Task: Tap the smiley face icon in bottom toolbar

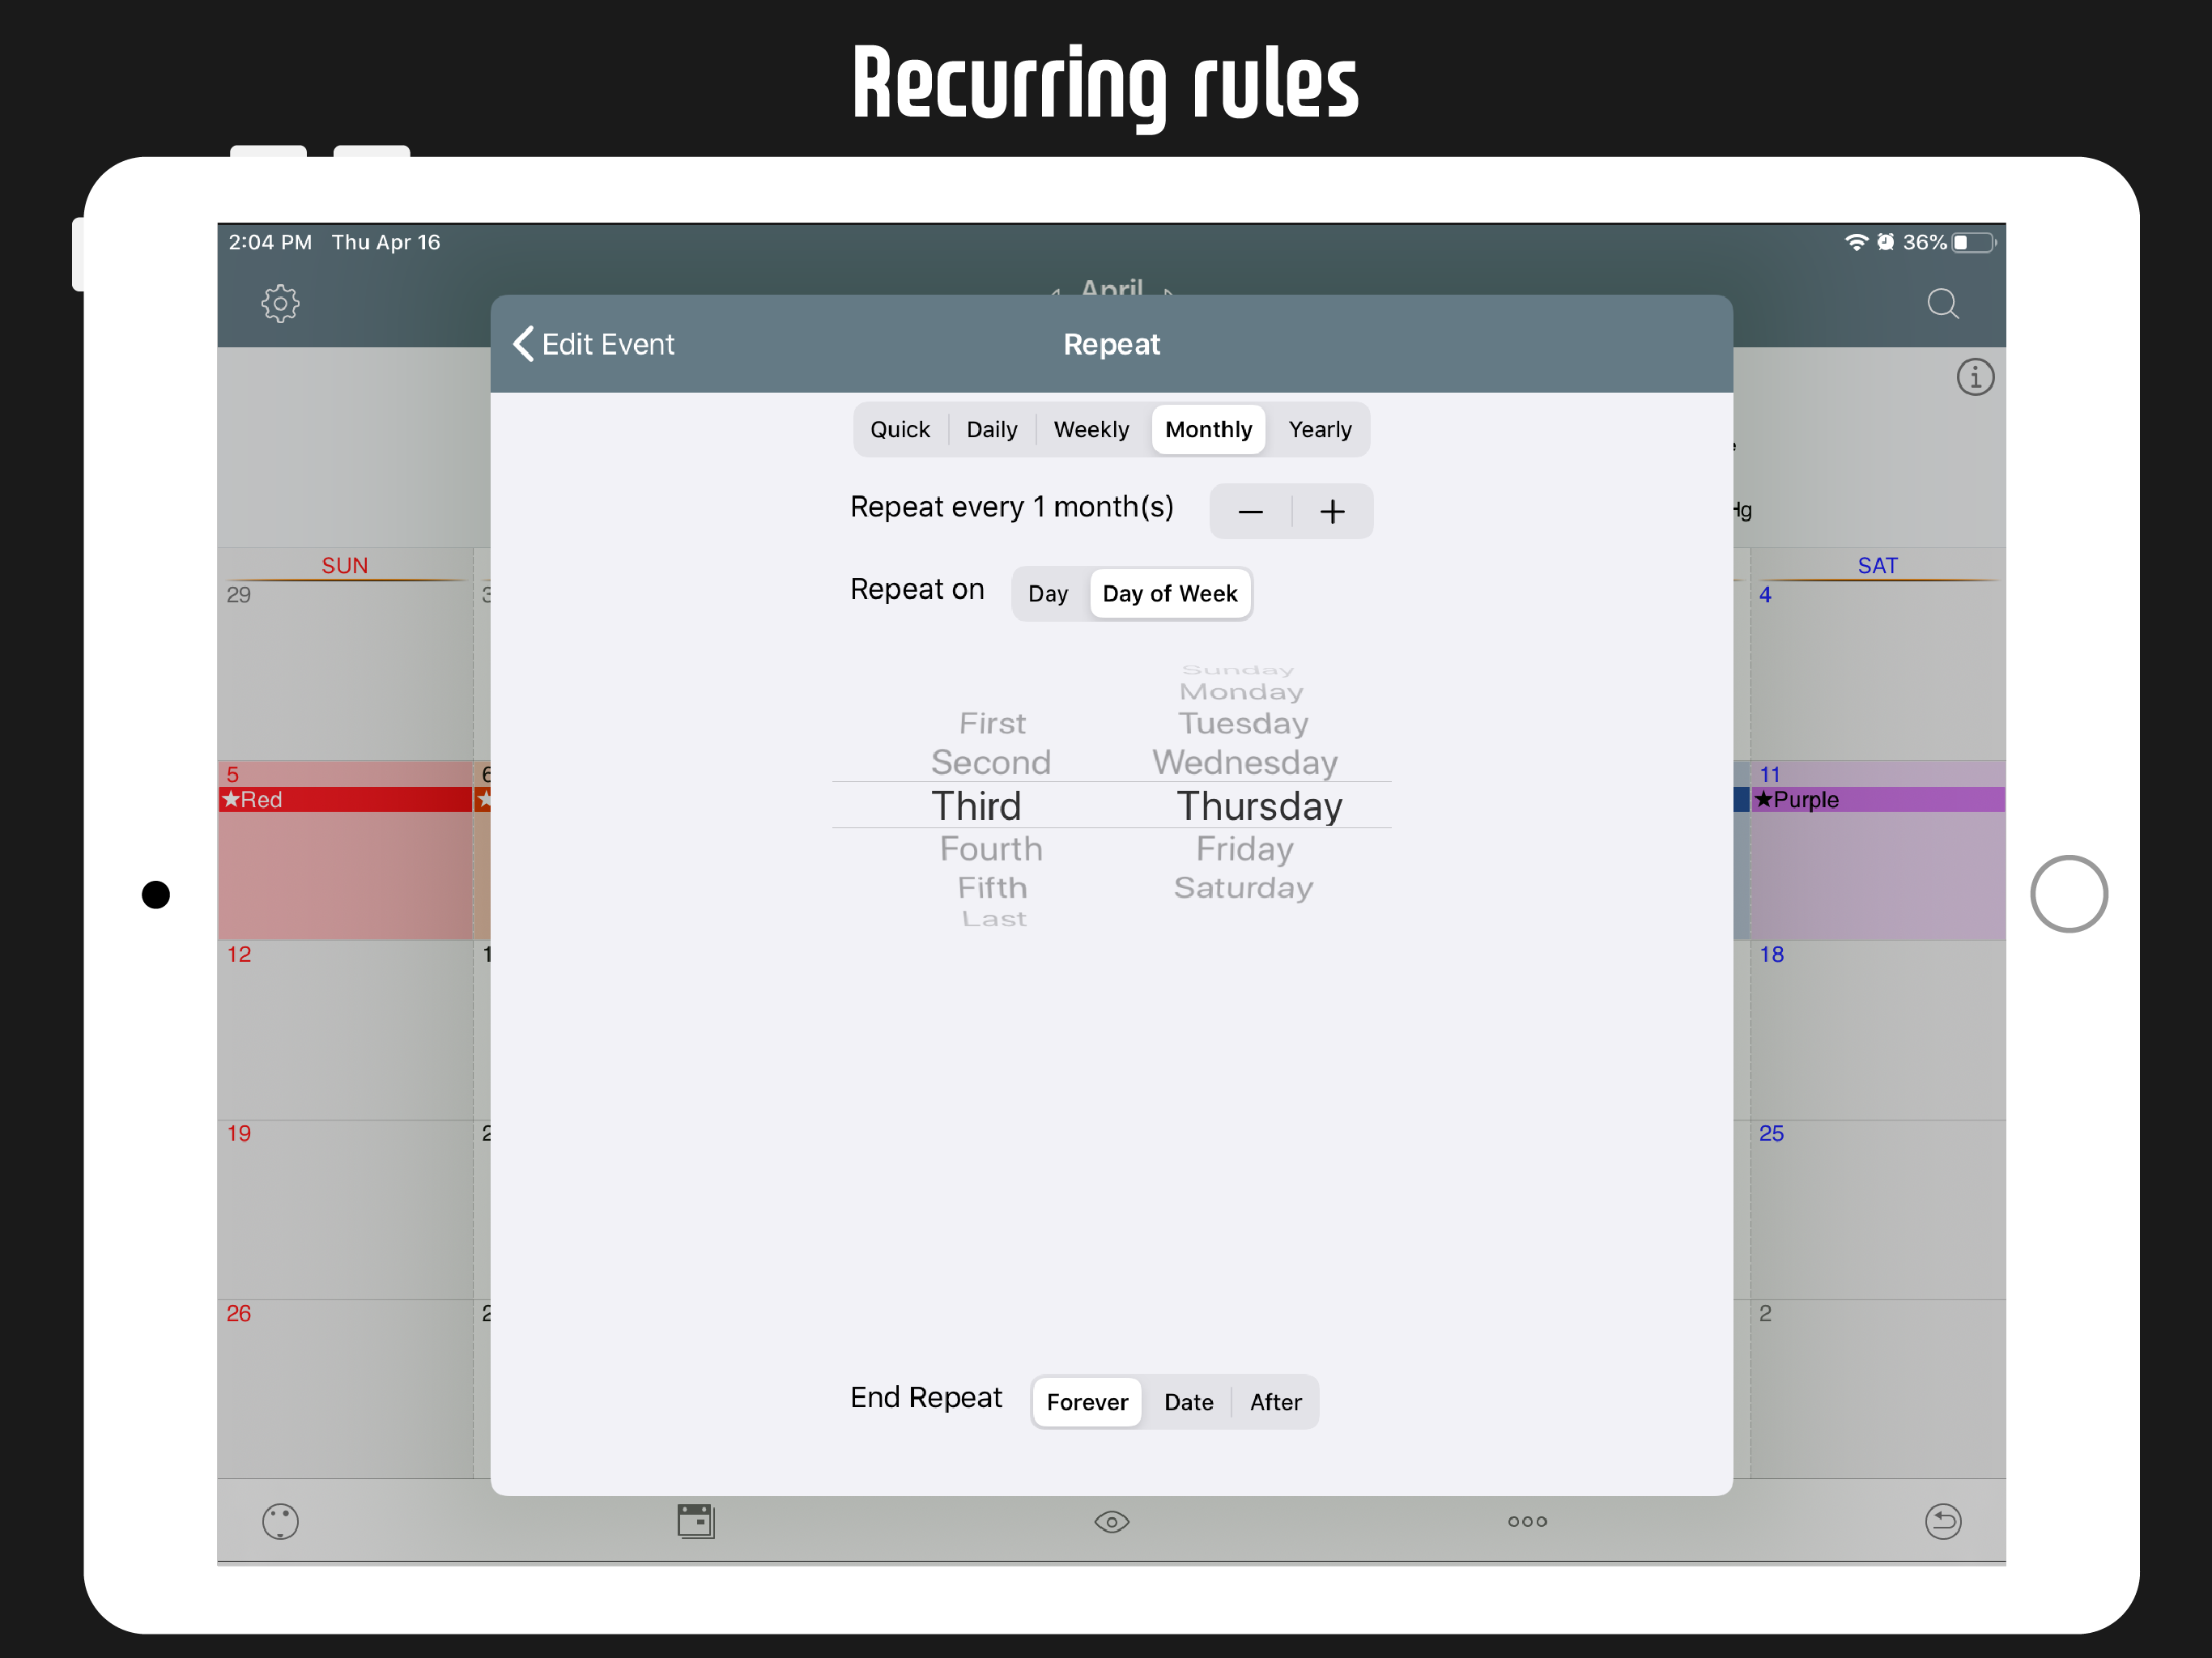Action: click(280, 1521)
